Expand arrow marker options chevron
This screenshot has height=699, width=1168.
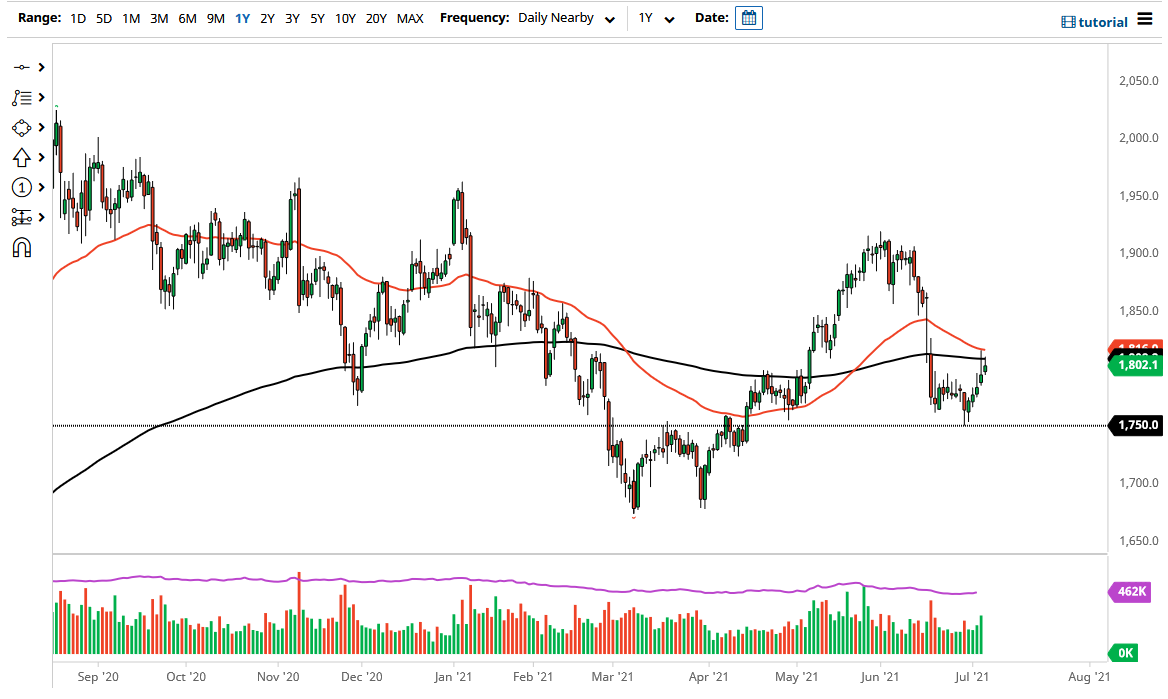point(42,157)
